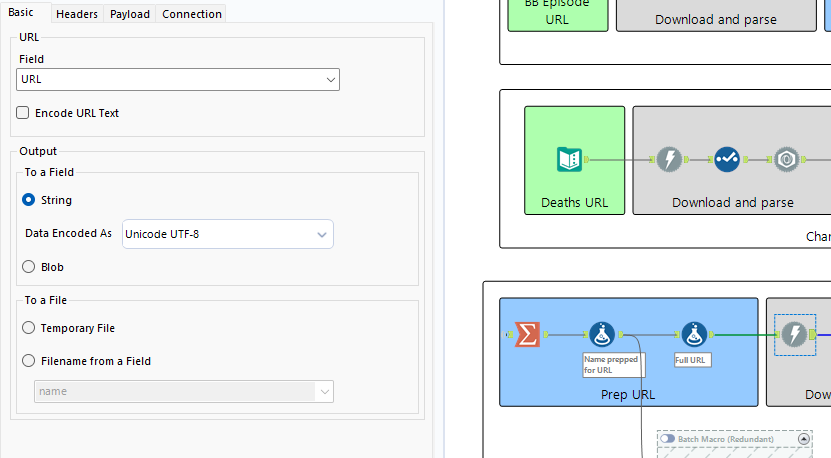Choose the Temporary File option
This screenshot has width=831, height=458.
click(x=29, y=328)
